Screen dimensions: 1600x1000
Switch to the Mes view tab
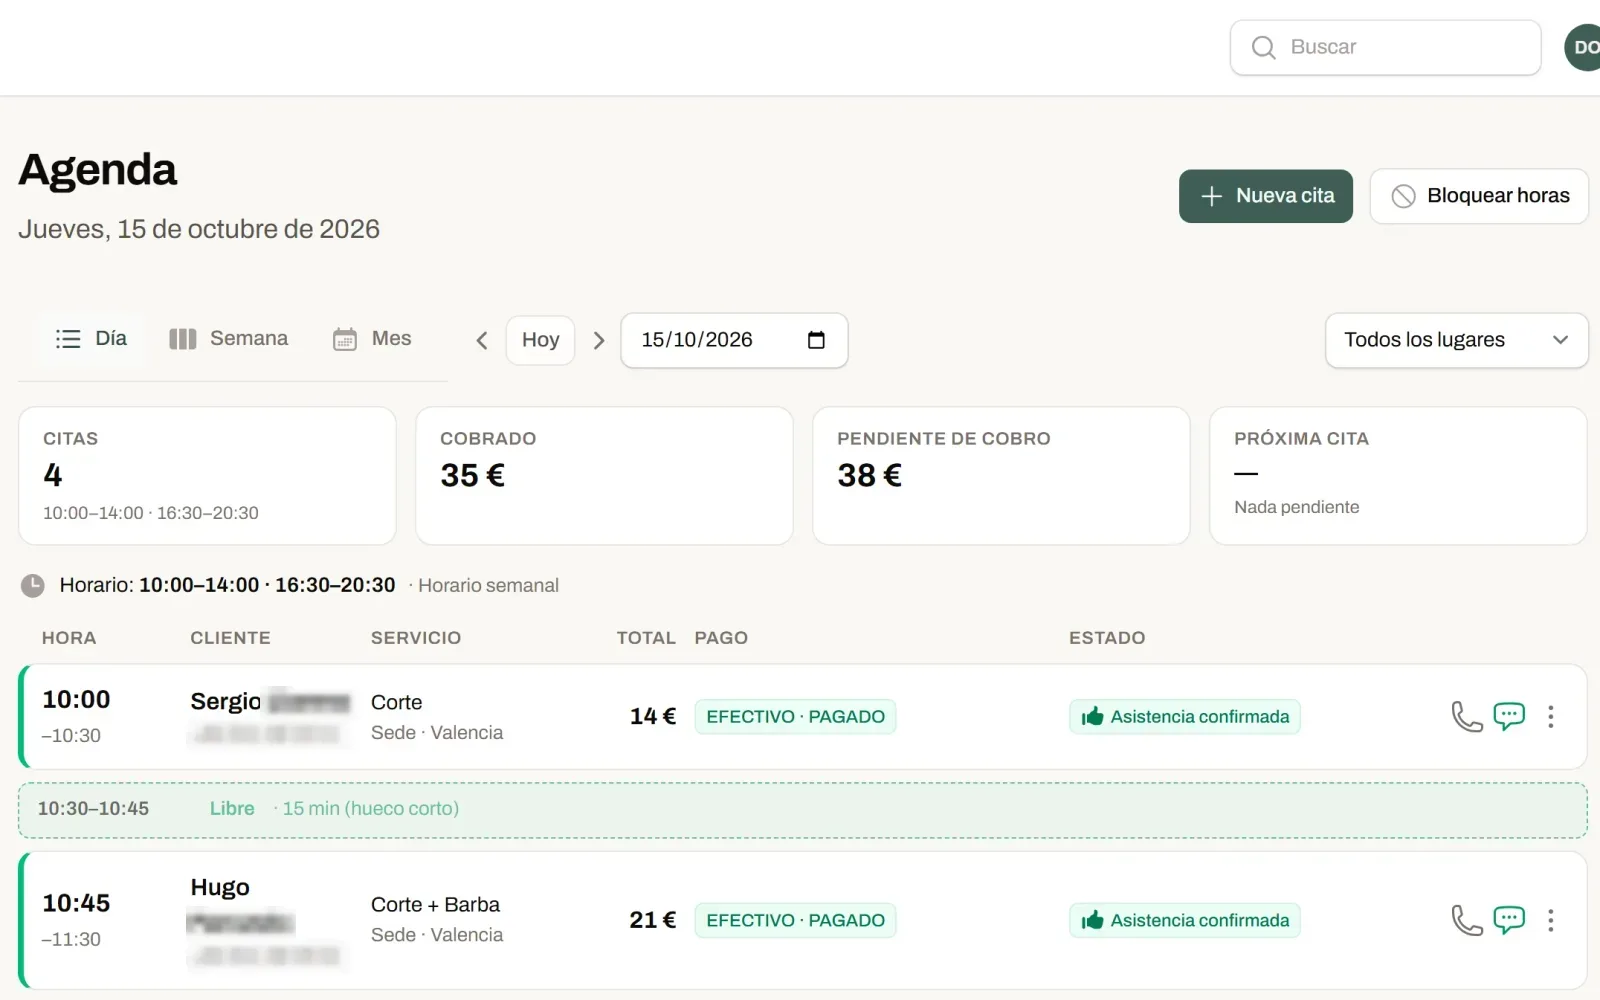click(x=372, y=339)
